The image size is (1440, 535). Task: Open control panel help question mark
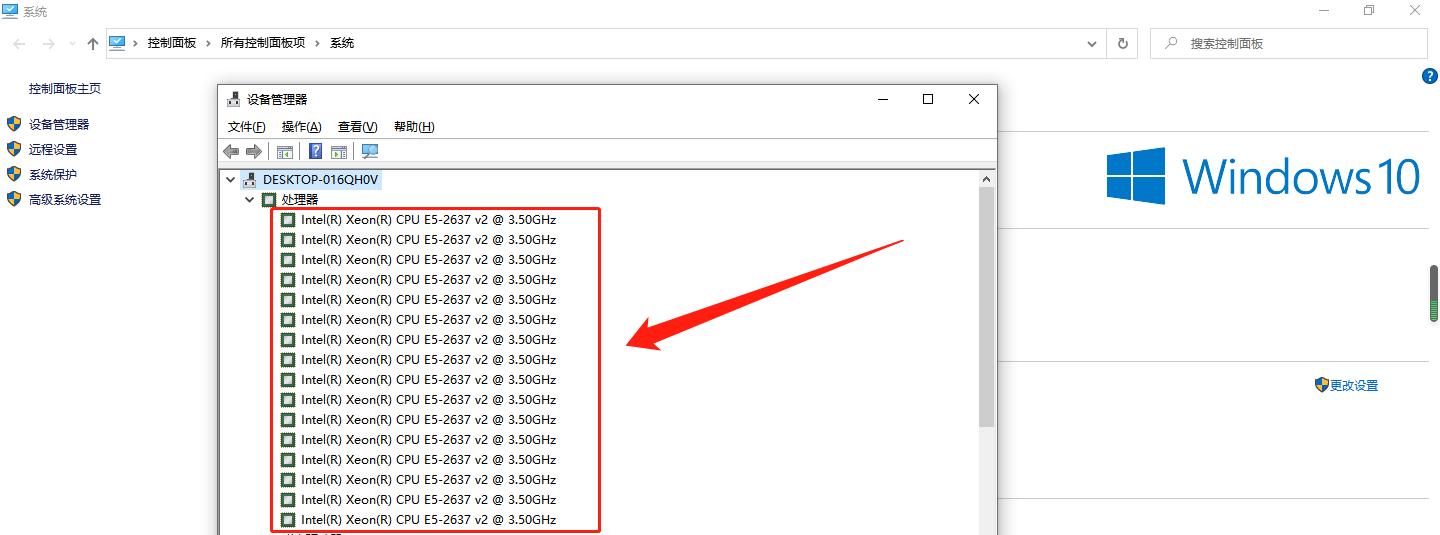(x=1429, y=76)
